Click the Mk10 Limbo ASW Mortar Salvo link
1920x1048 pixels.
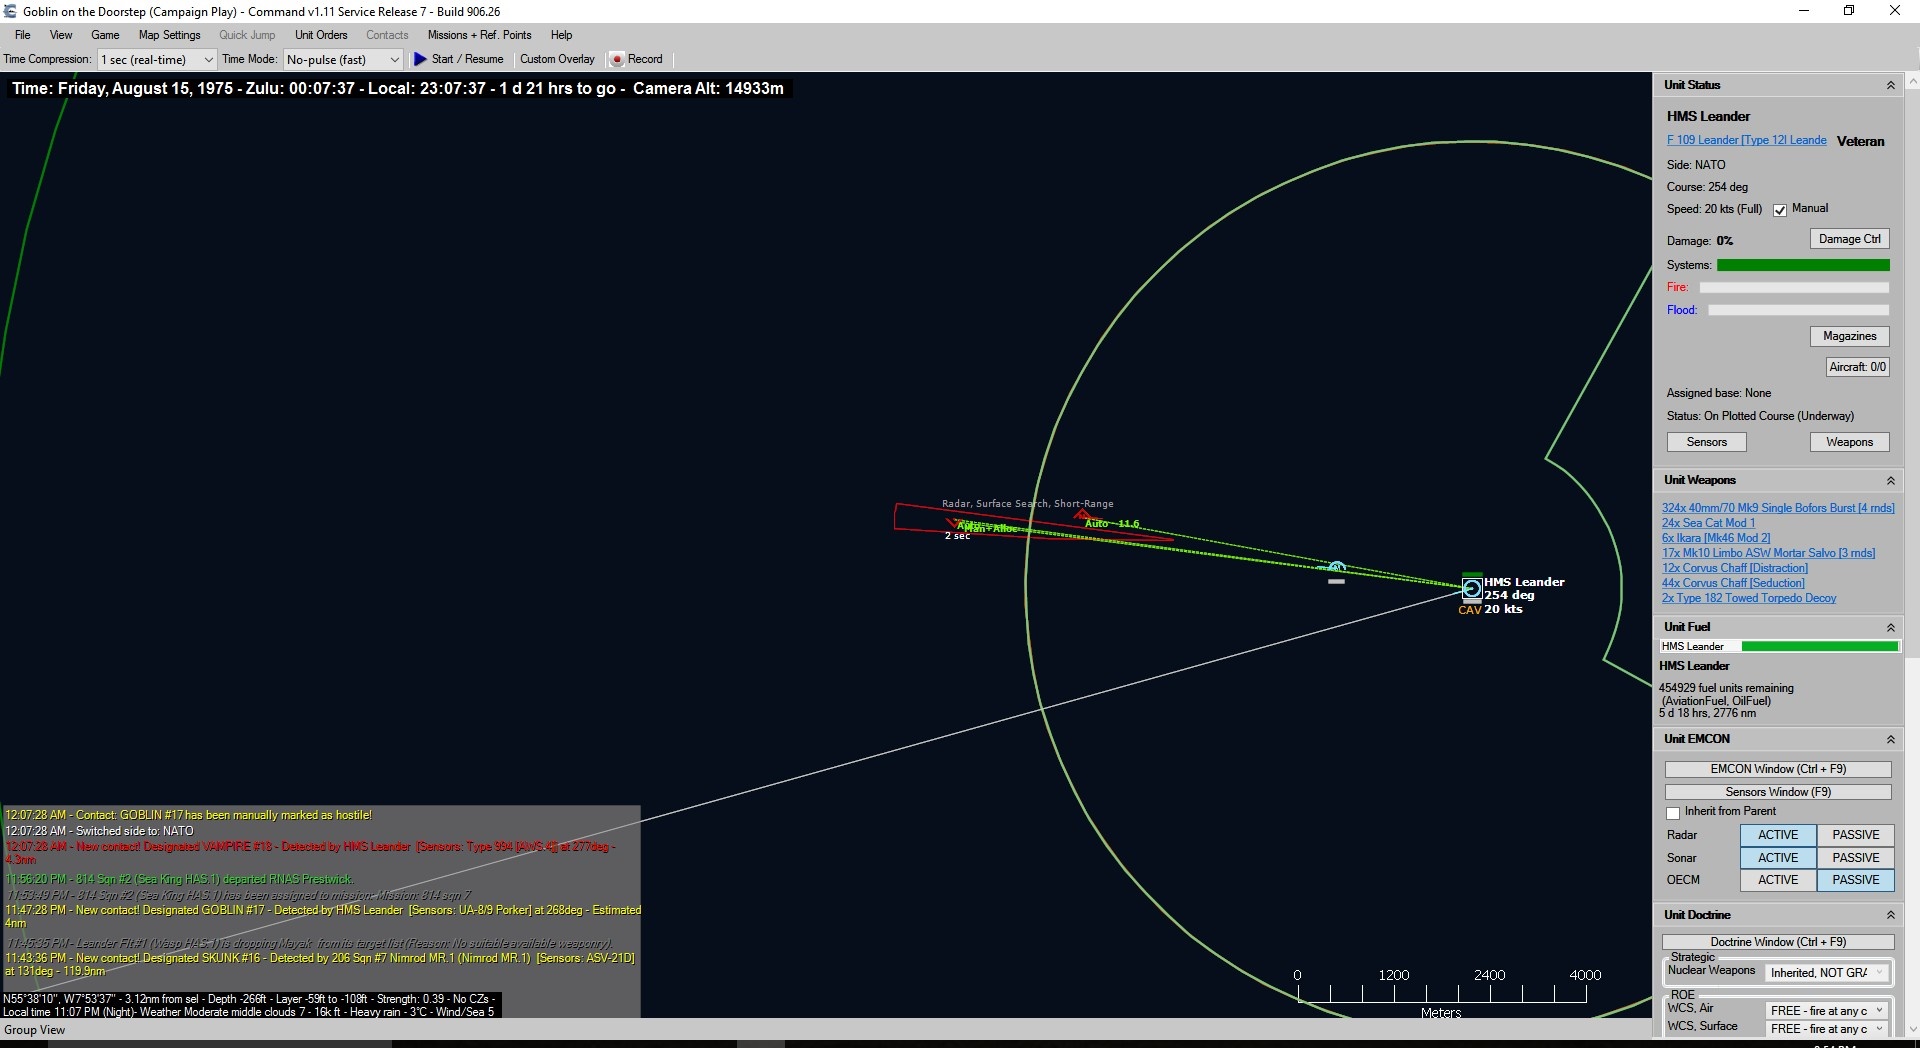[1769, 553]
